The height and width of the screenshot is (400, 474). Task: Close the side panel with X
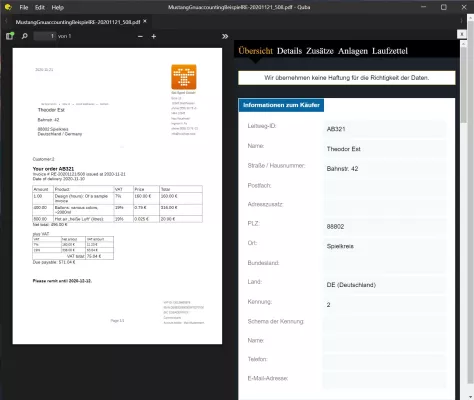point(462,34)
